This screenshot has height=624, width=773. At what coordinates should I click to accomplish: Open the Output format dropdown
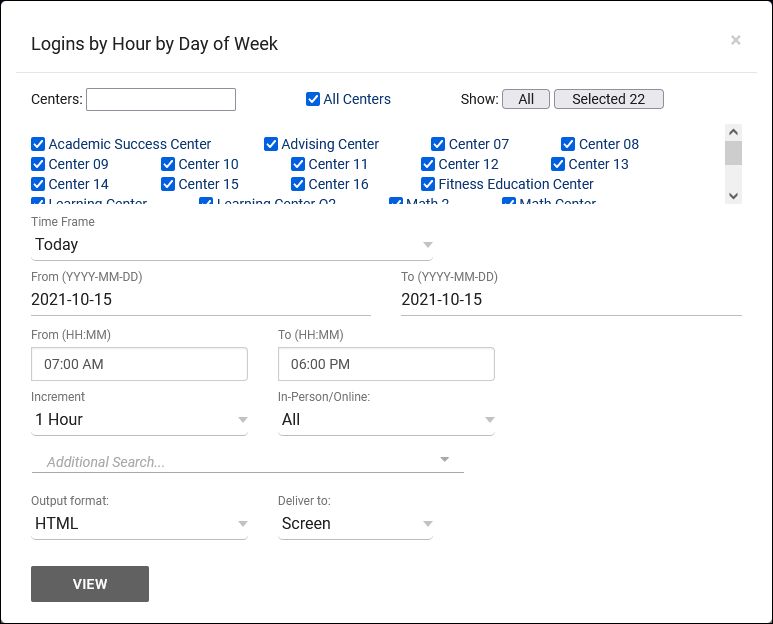pyautogui.click(x=139, y=524)
